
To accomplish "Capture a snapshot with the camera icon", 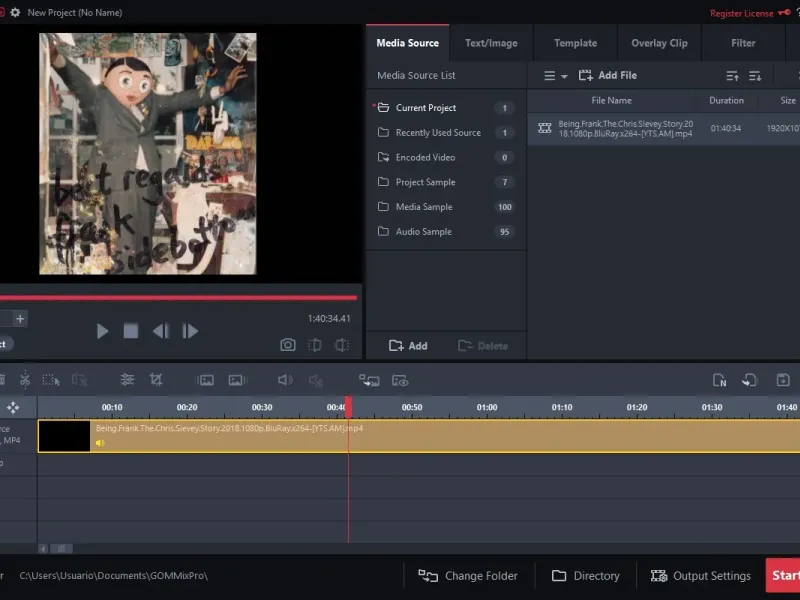I will pyautogui.click(x=288, y=345).
